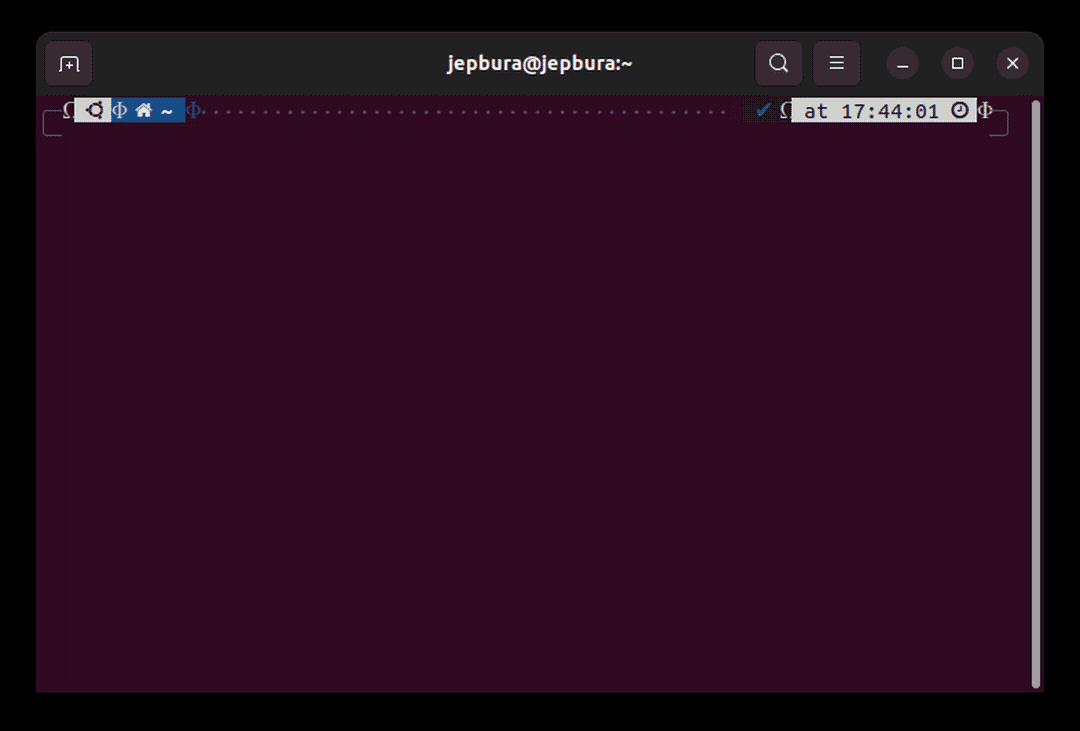
Task: Click the home icon in prompt
Action: coord(144,110)
